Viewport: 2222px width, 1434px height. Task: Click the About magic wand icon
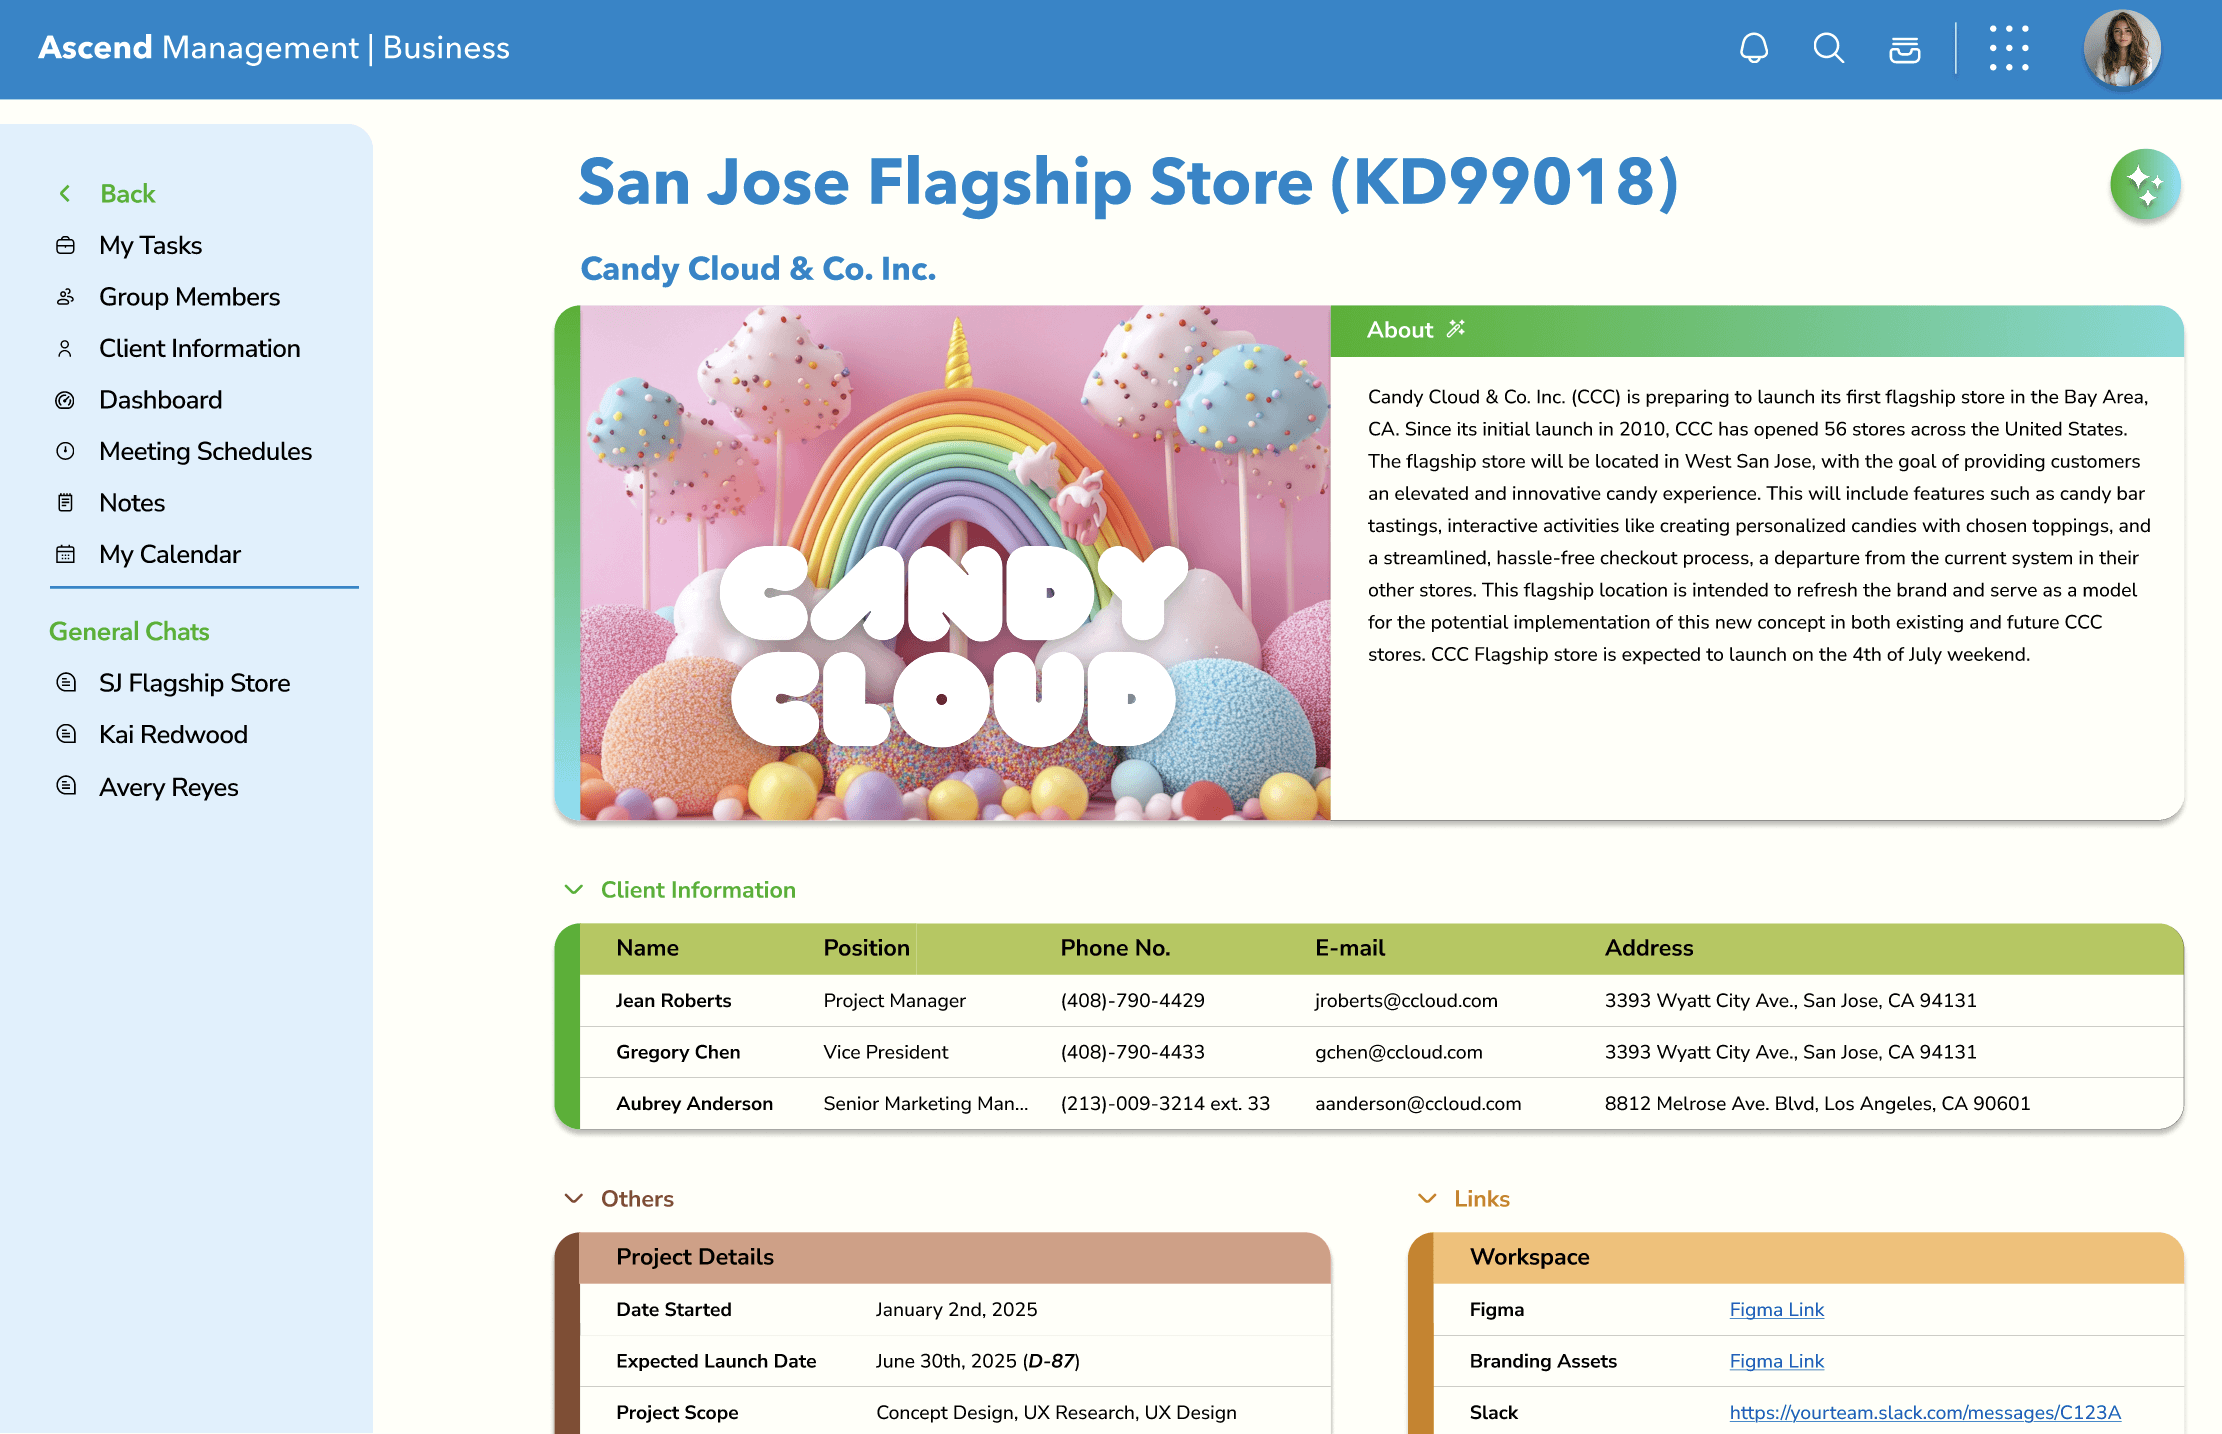[1456, 329]
